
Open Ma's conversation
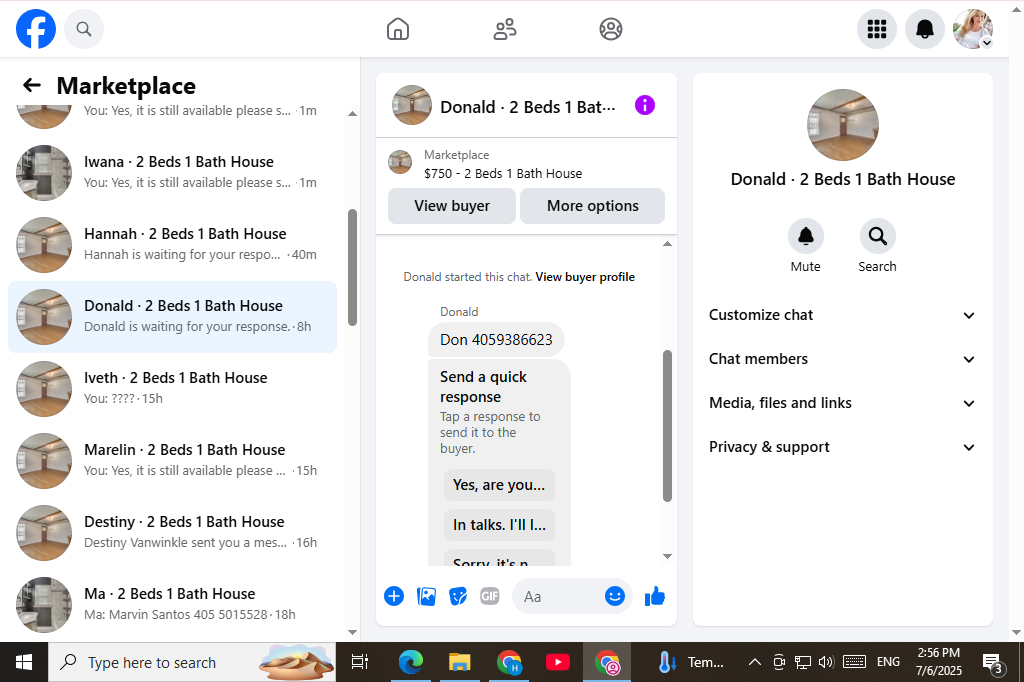pos(172,604)
